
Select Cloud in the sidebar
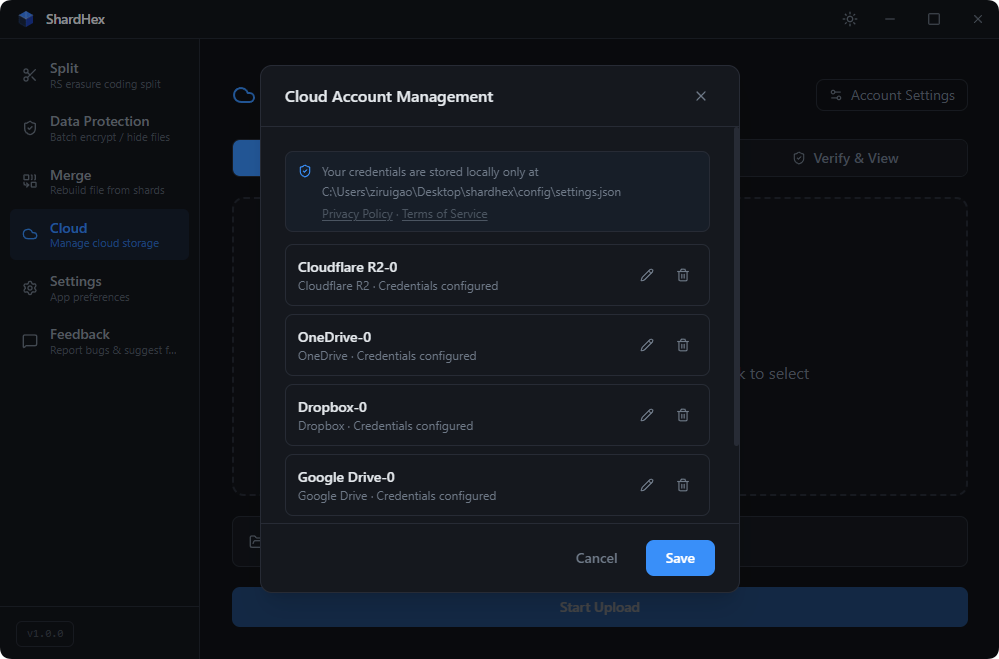pyautogui.click(x=99, y=235)
